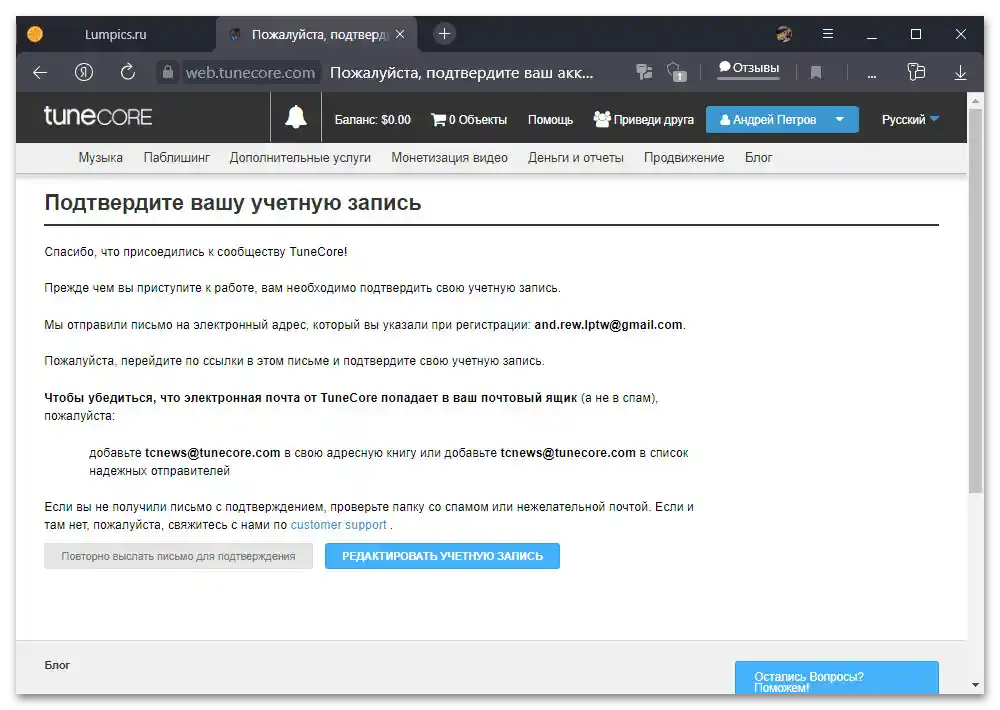Image resolution: width=1000 pixels, height=710 pixels.
Task: Click the first tcnews@tunecore.com address
Action: click(212, 453)
